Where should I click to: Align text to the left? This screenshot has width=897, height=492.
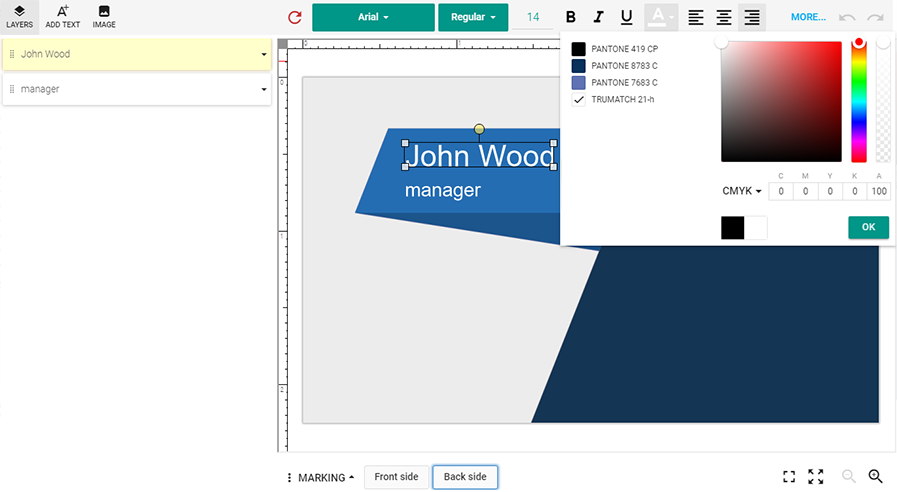[696, 17]
